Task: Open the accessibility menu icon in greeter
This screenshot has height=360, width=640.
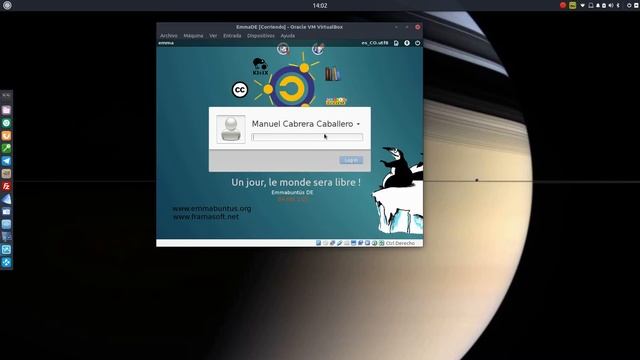Action: point(407,43)
